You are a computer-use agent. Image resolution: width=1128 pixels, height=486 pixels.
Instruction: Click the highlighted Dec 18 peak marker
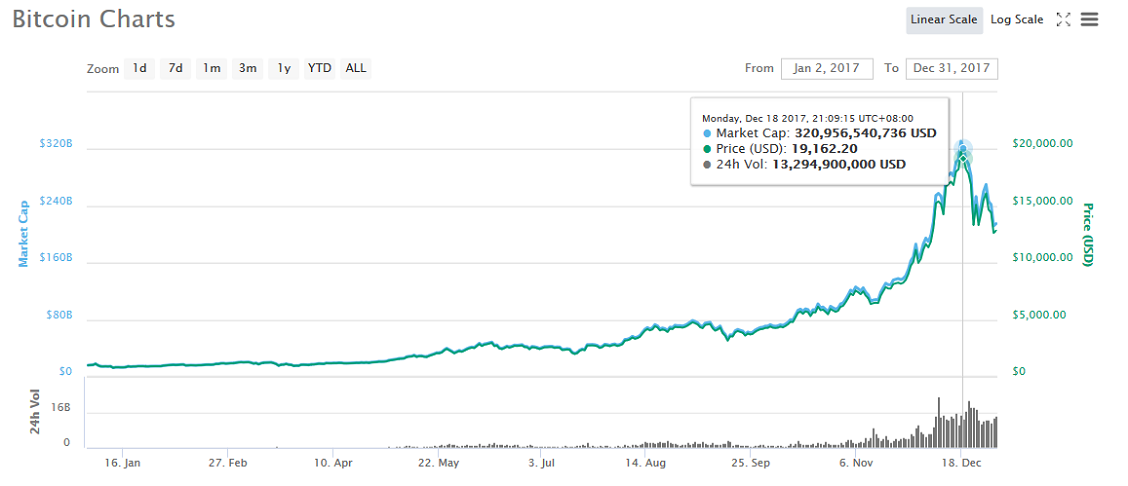[963, 149]
